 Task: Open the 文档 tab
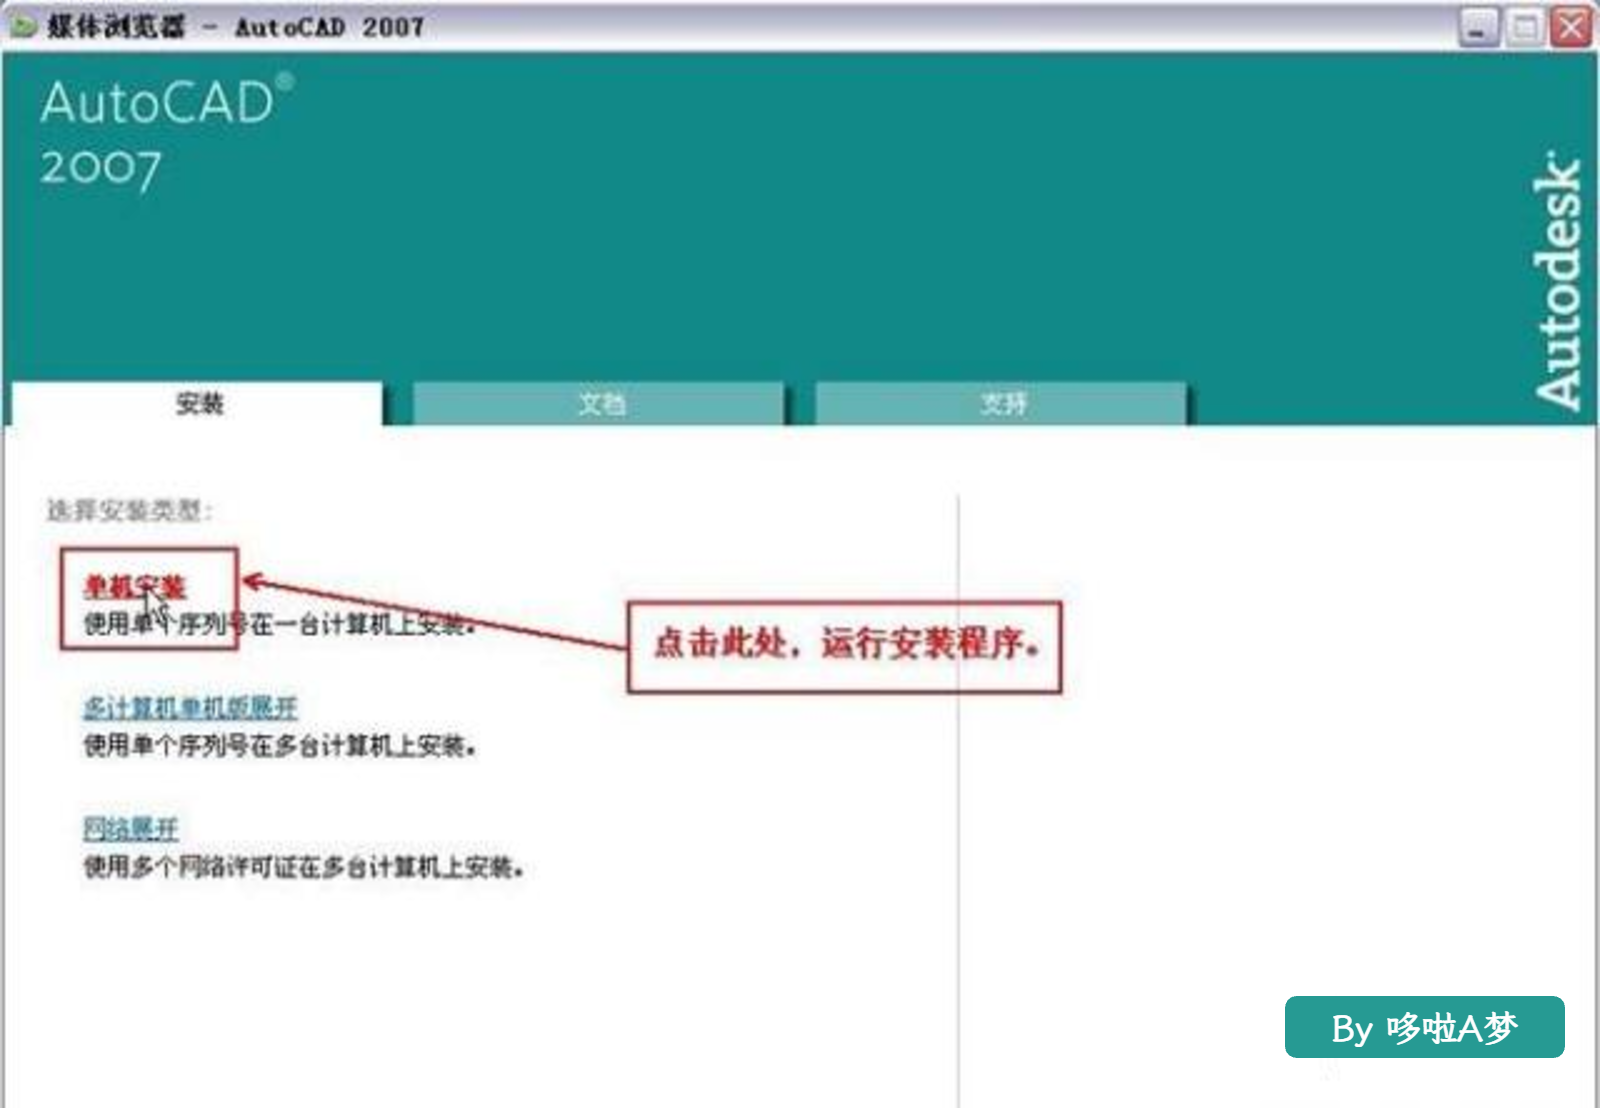600,404
